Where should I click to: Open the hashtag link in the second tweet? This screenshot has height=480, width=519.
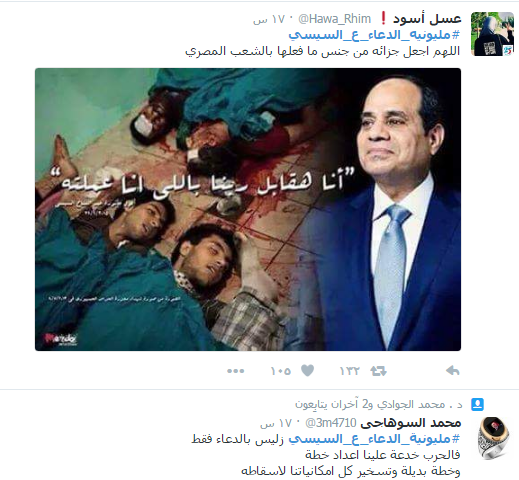tap(374, 439)
